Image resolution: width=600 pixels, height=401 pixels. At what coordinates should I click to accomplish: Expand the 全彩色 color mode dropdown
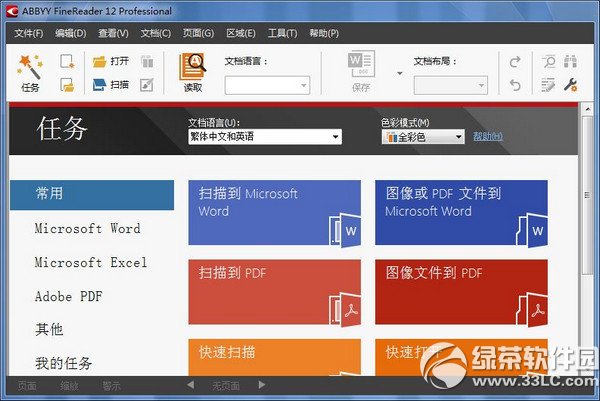point(423,137)
